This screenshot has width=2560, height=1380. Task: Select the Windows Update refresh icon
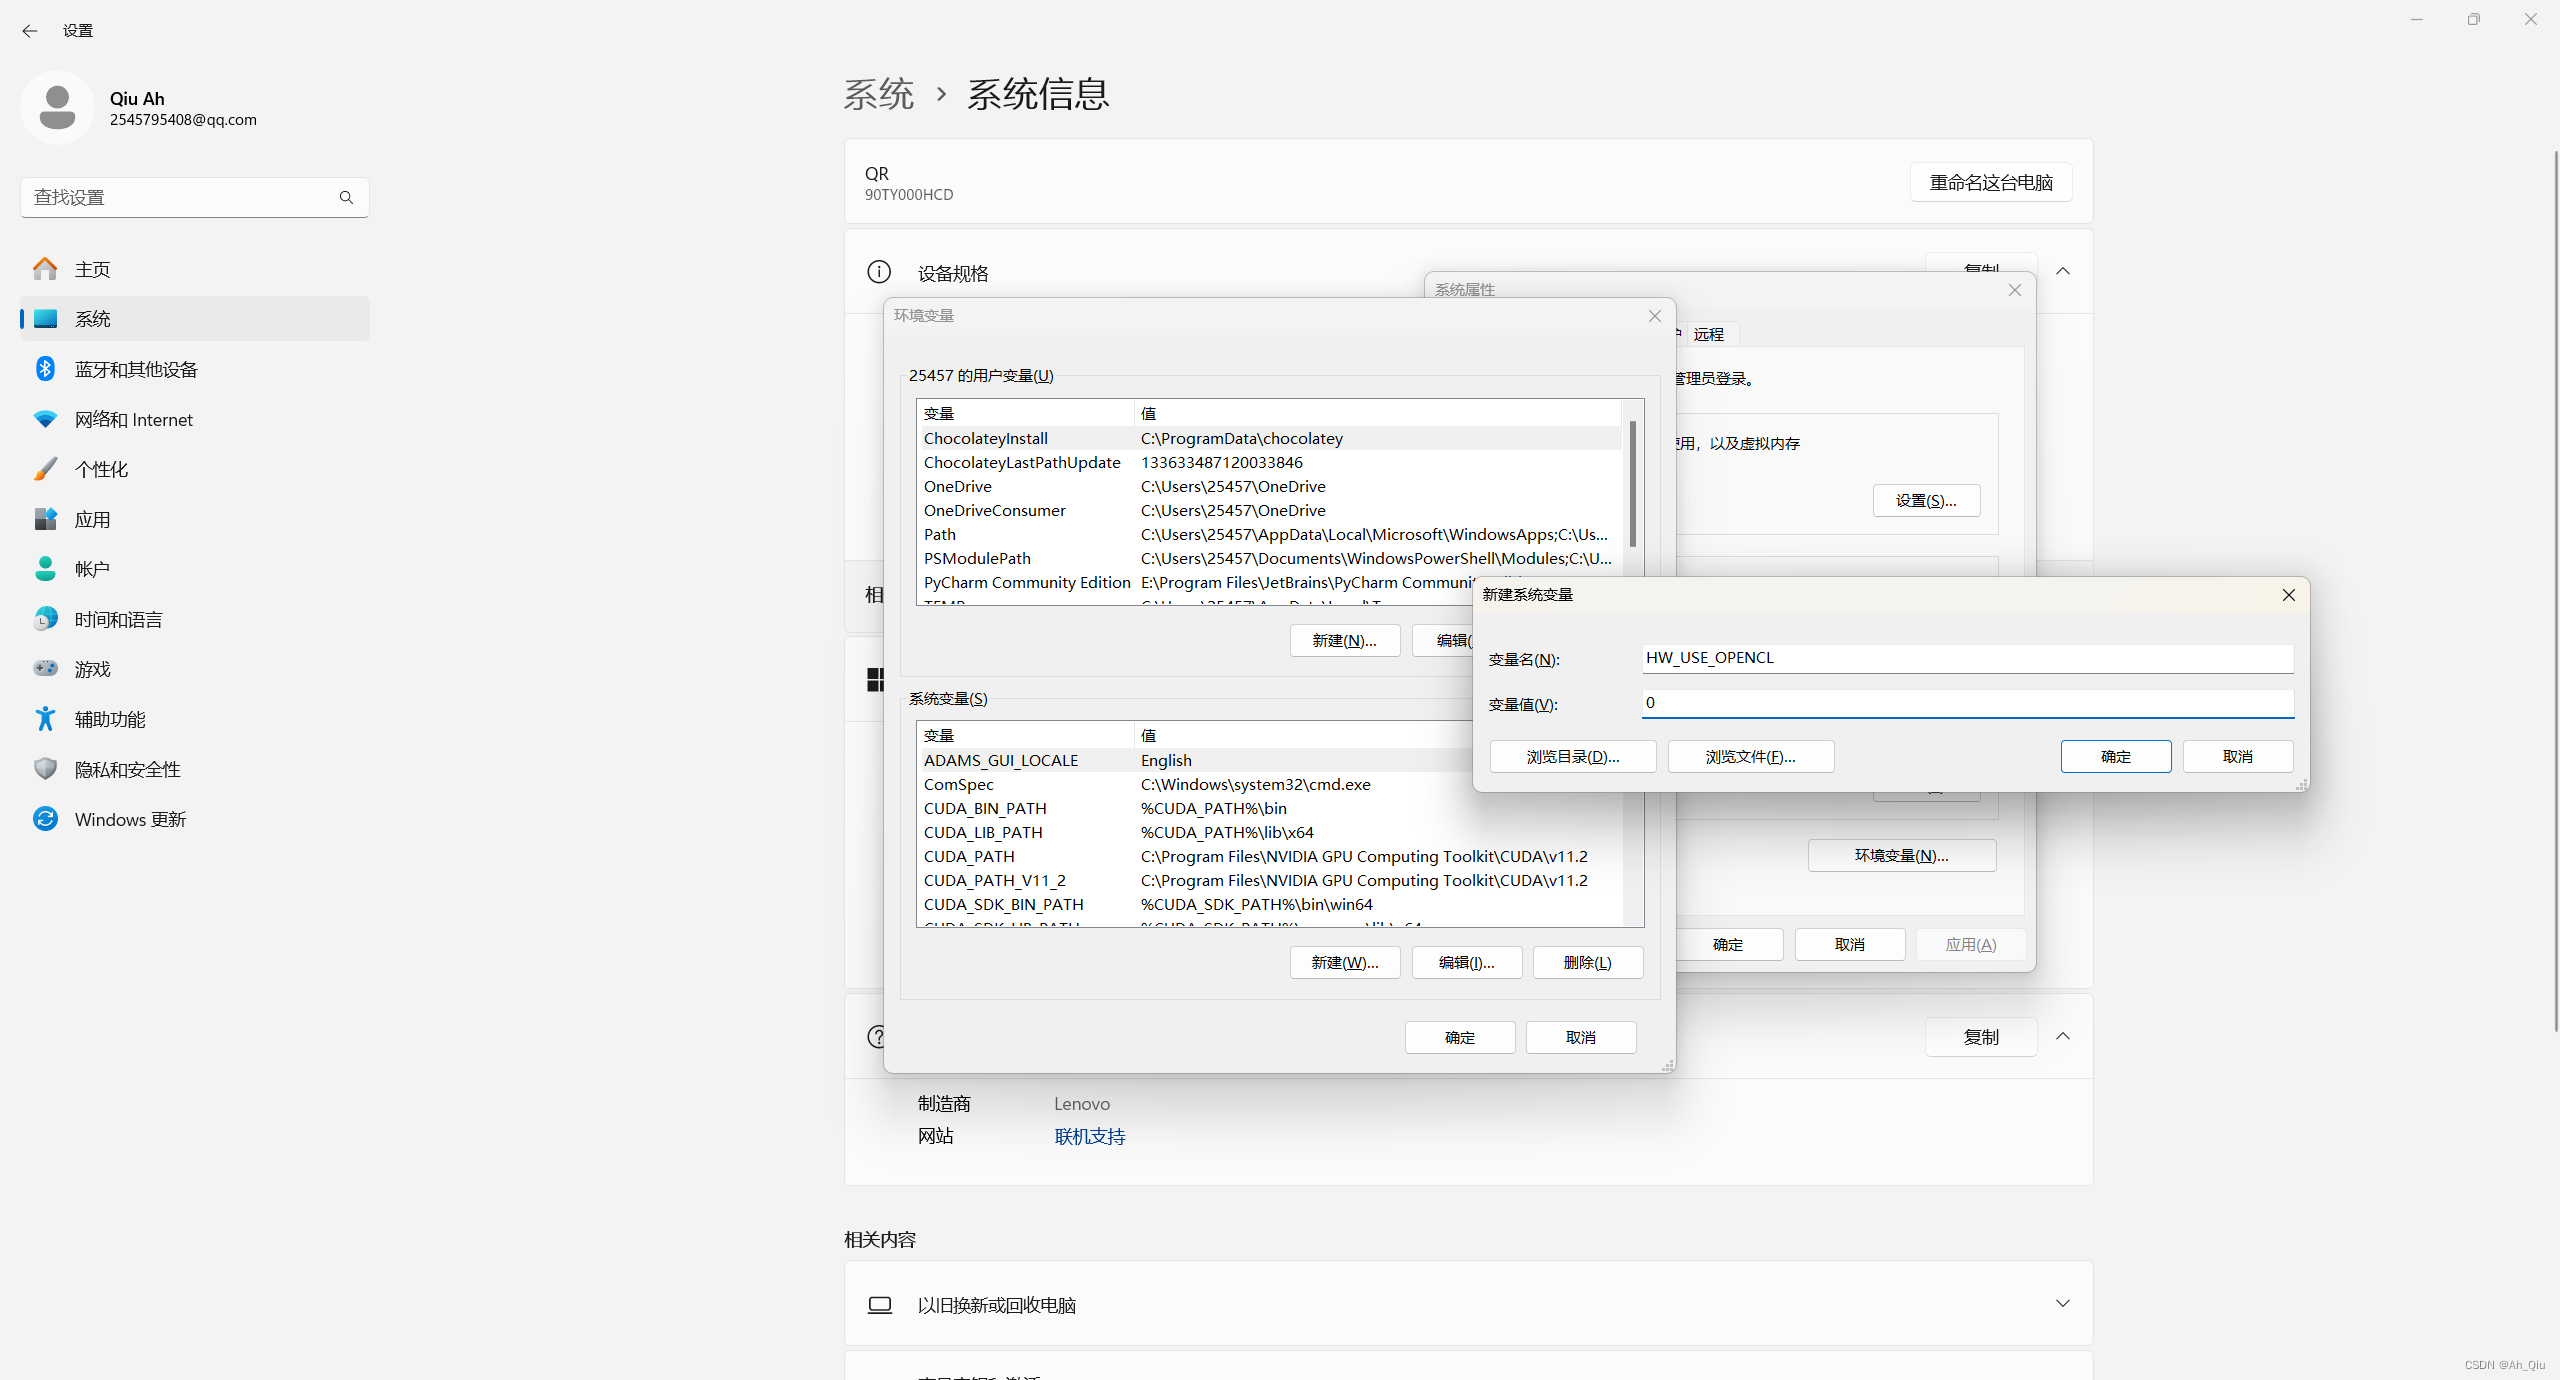(45, 819)
